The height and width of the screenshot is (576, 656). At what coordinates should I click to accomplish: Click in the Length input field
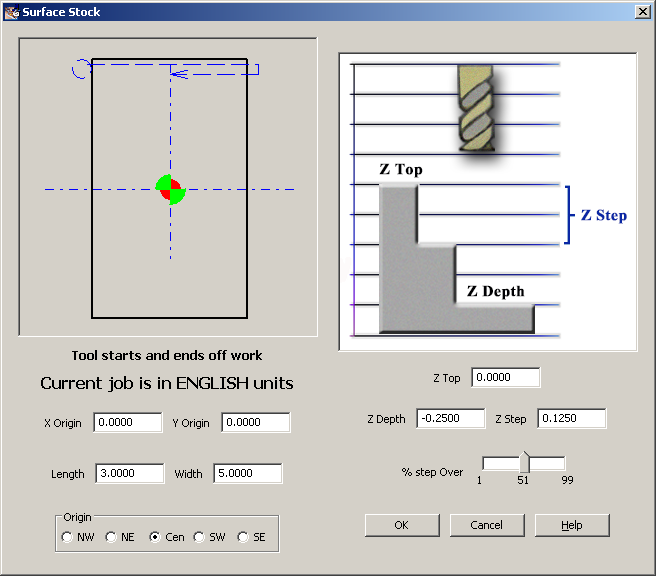click(x=130, y=473)
